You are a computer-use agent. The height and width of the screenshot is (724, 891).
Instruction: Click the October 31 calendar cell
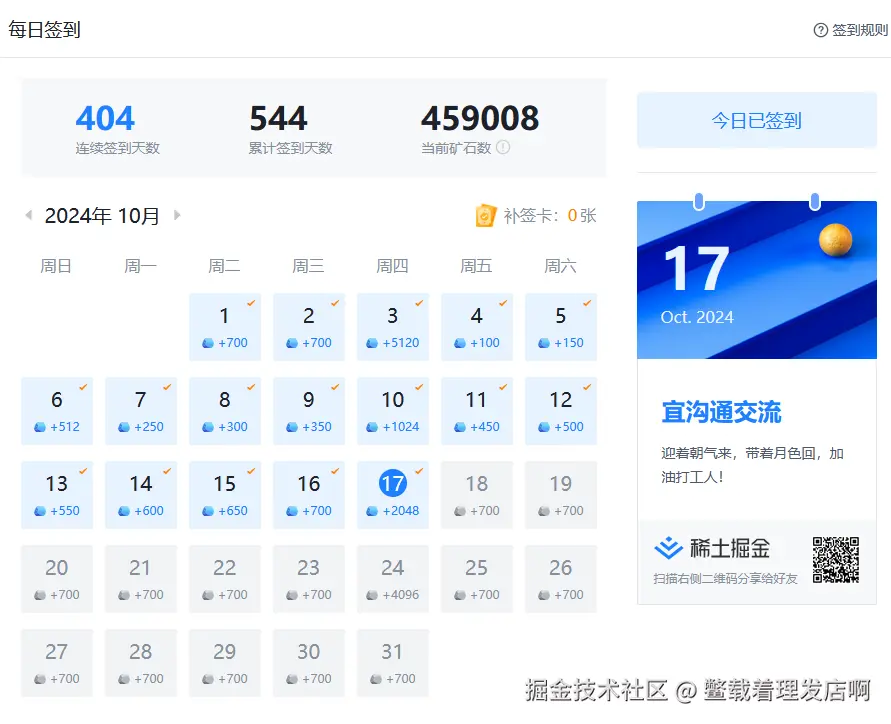coord(393,663)
